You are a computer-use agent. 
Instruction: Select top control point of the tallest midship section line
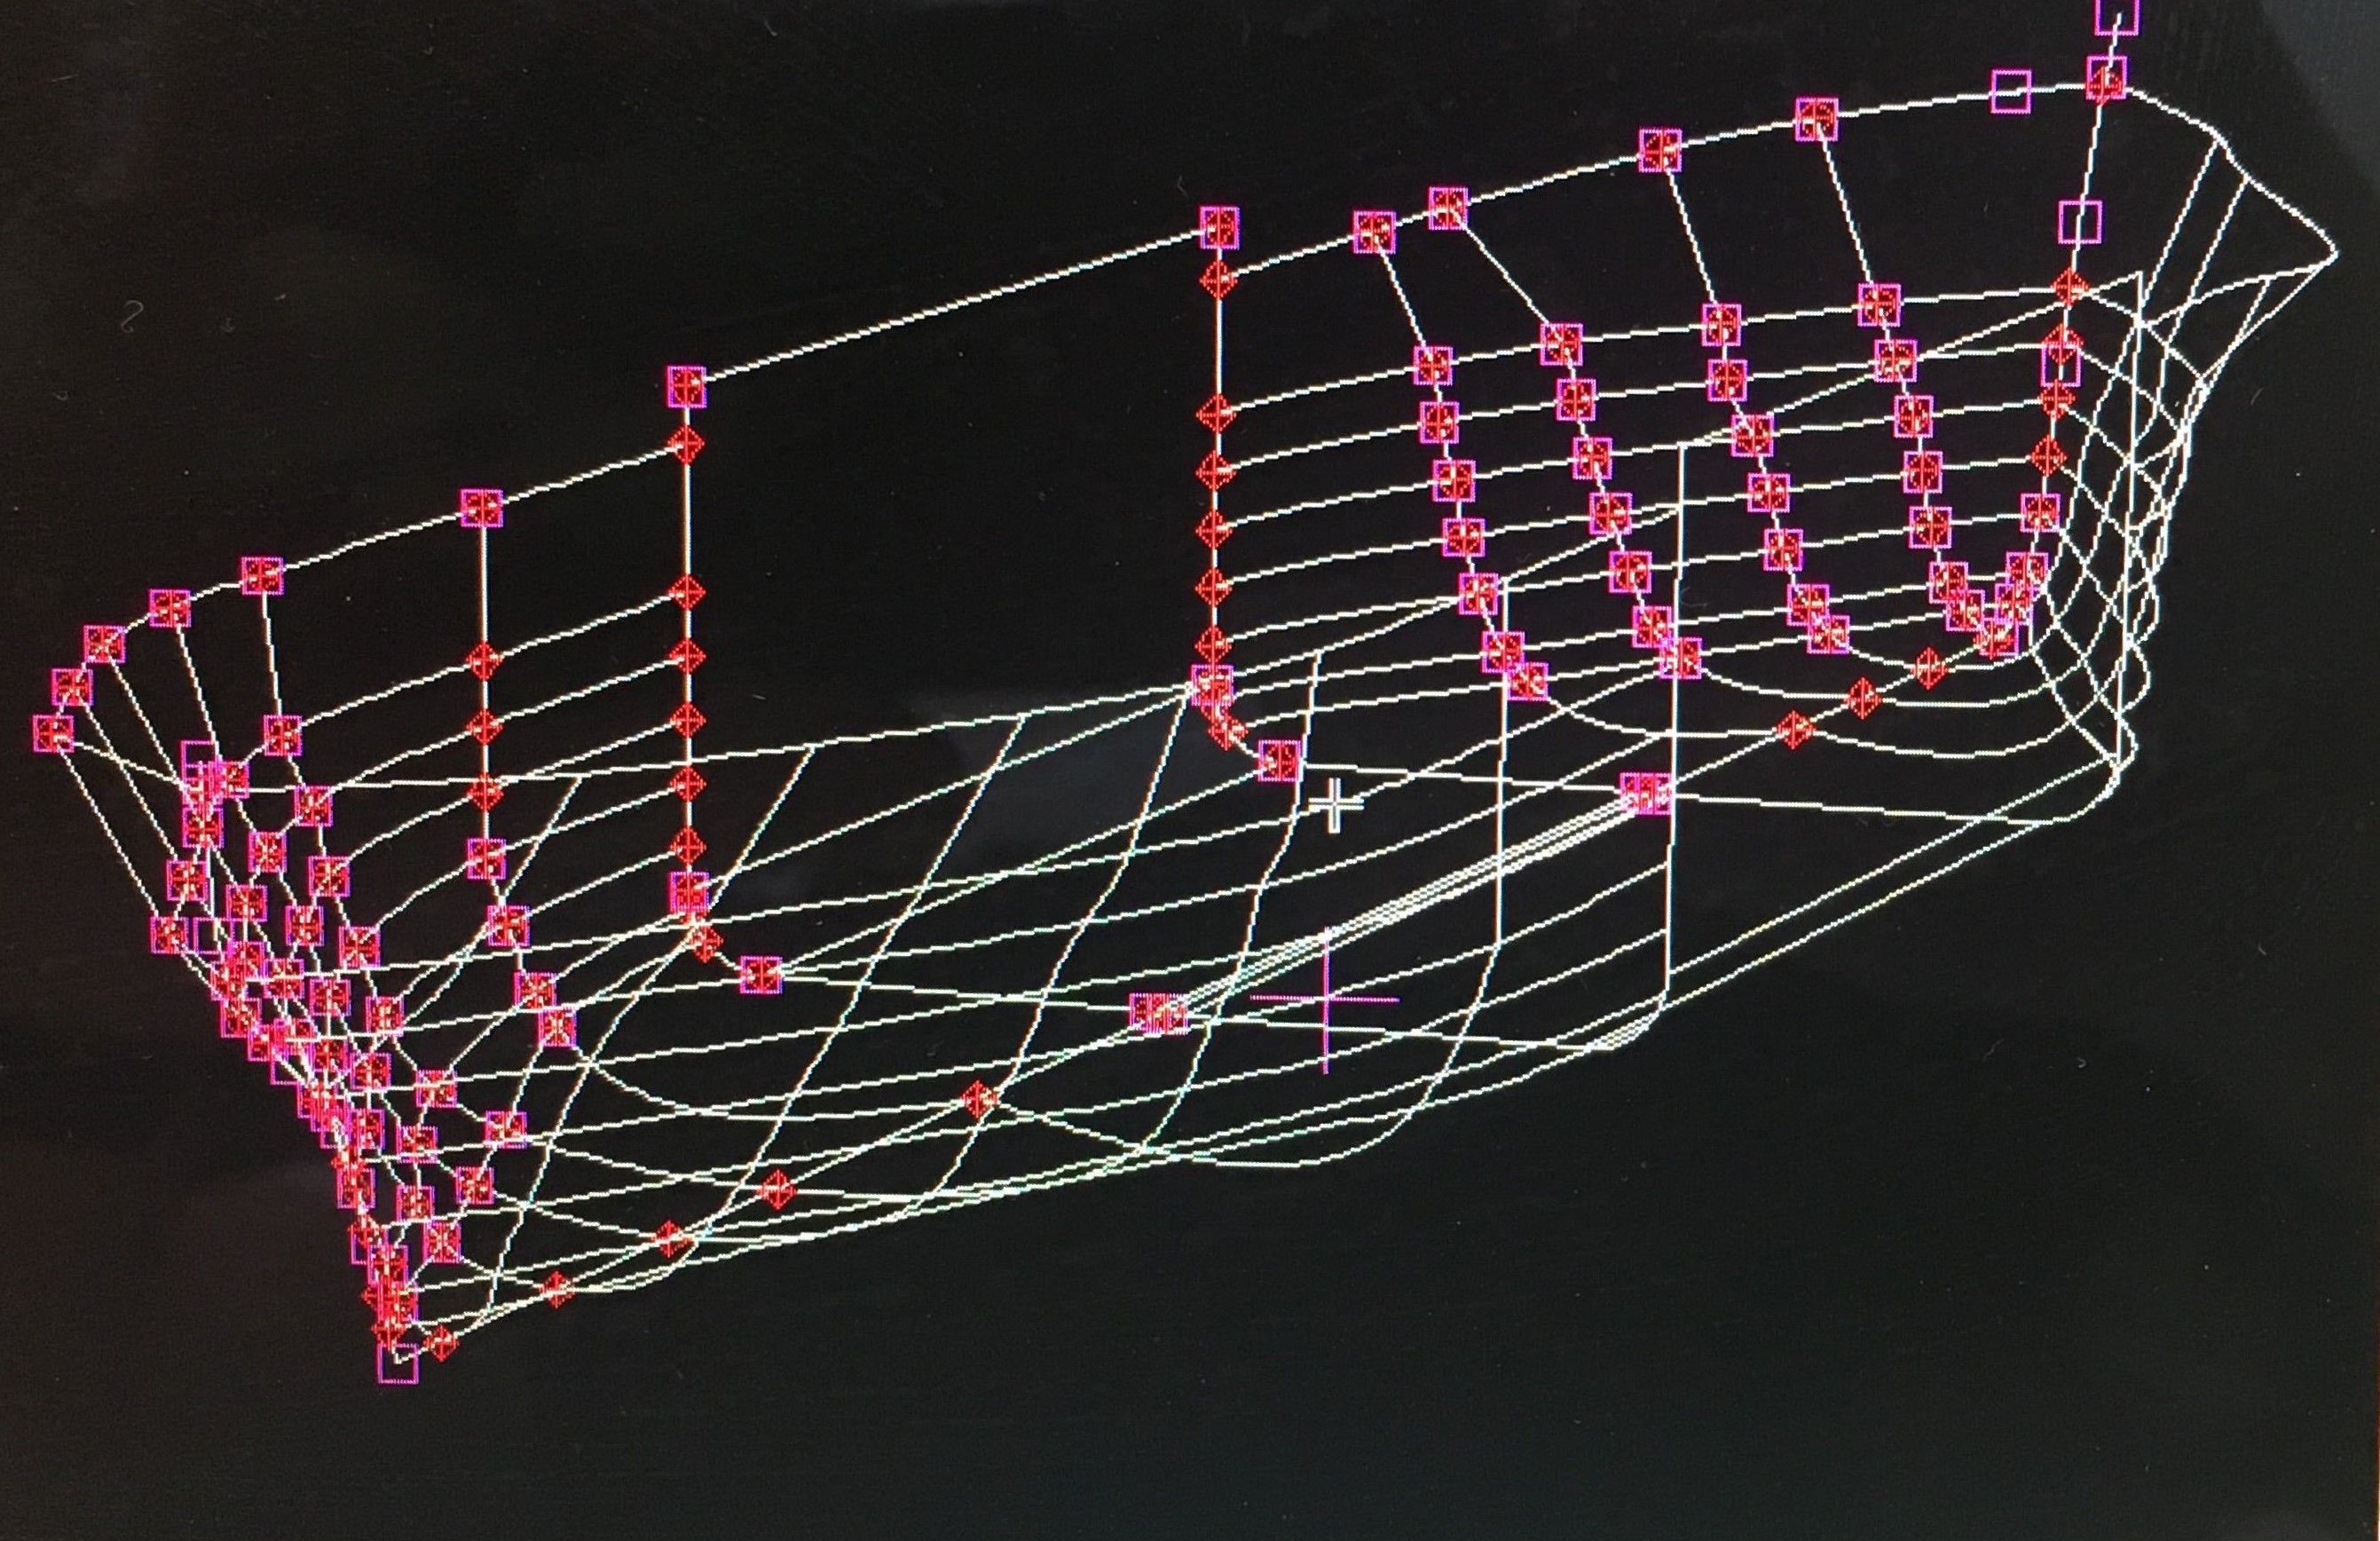[1220, 227]
